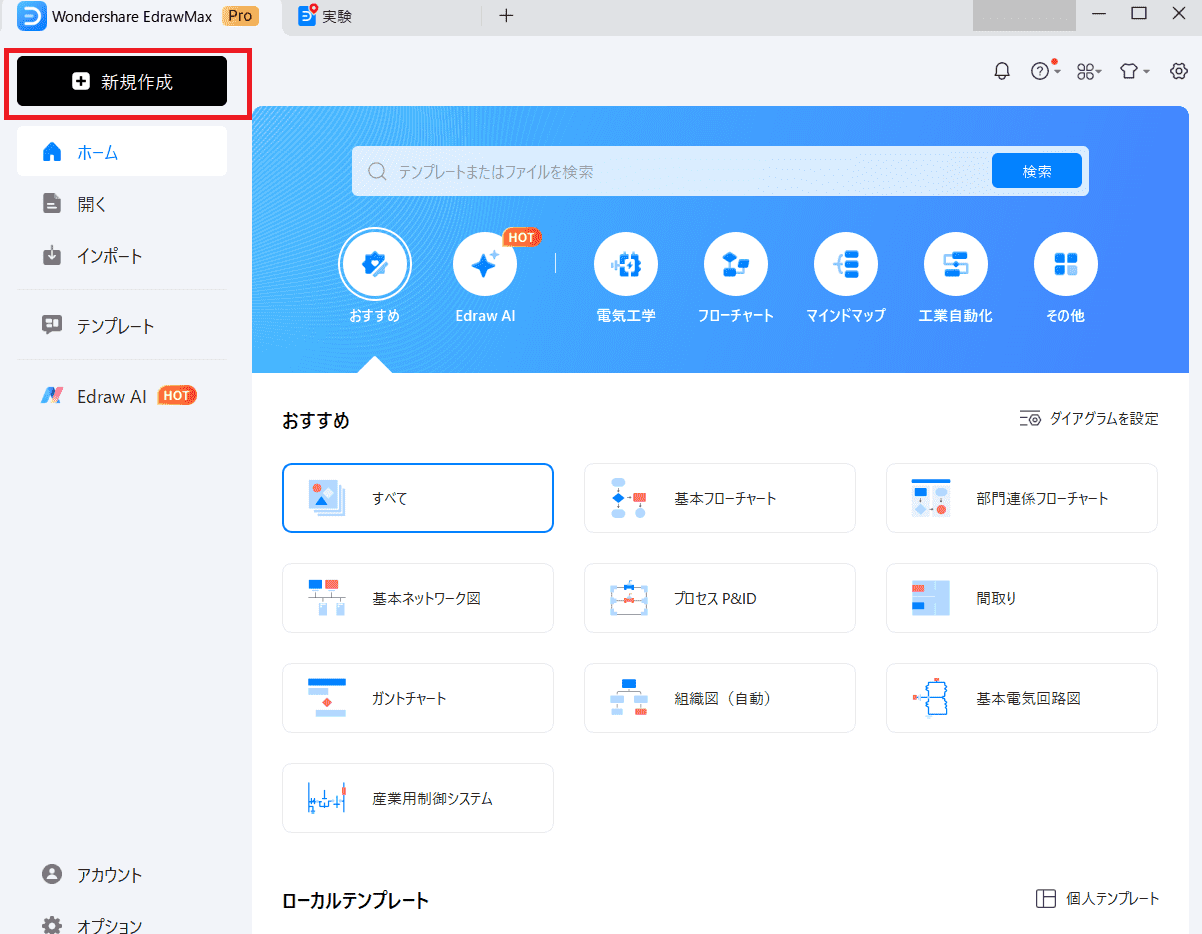Select the フローチャート category icon
Image resolution: width=1202 pixels, height=934 pixels.
(735, 265)
